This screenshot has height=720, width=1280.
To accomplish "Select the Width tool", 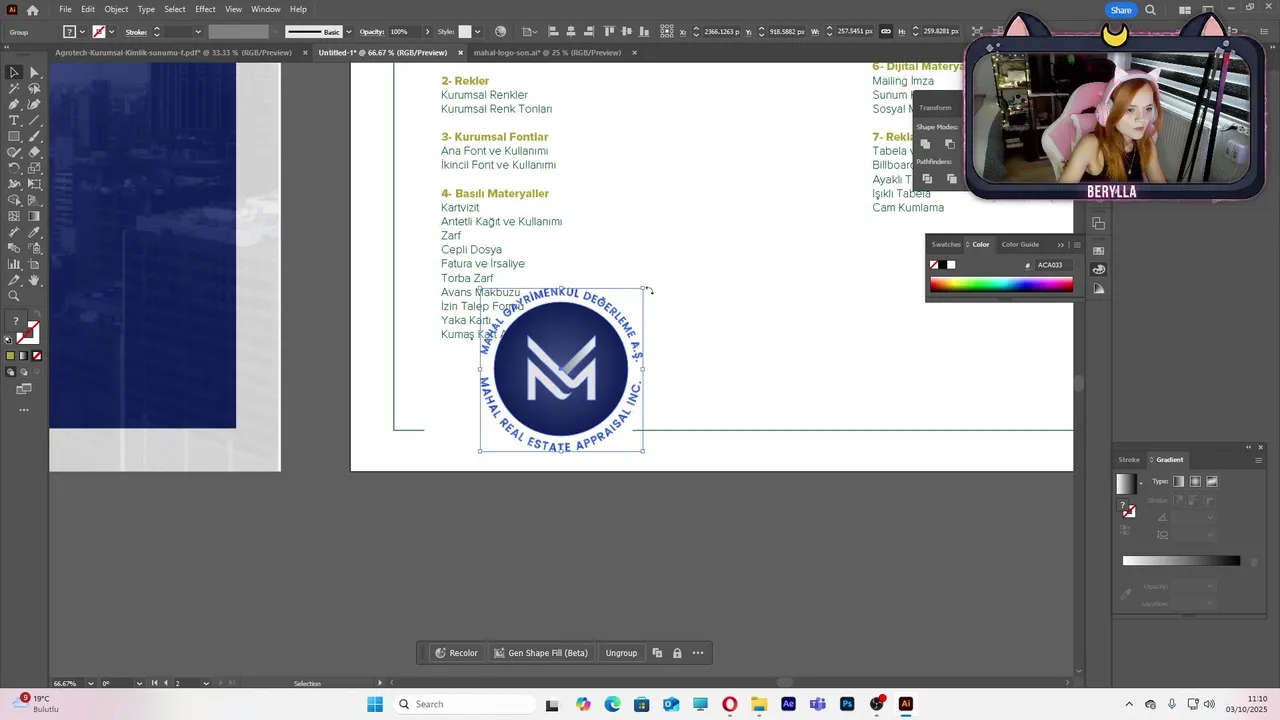I will point(14,184).
